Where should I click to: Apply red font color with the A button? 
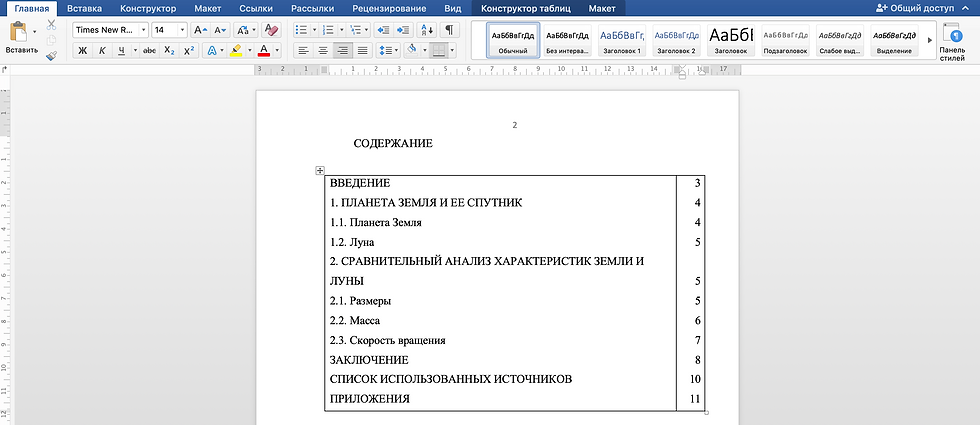(264, 51)
